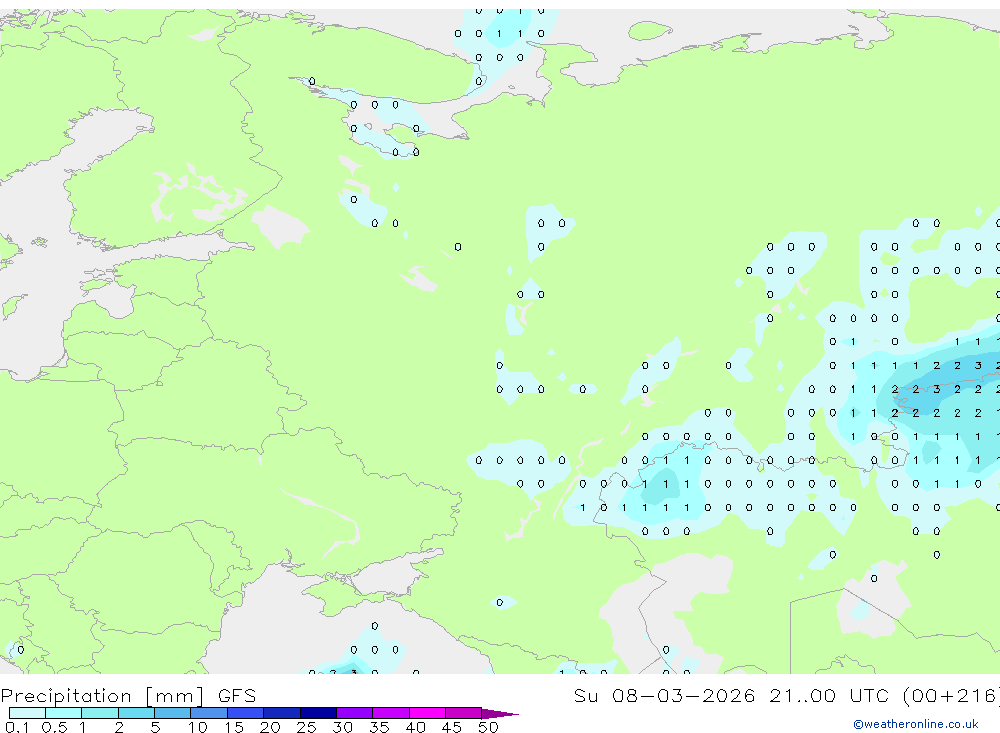The image size is (1000, 733).
Task: Click the legend label '15'
Action: tap(234, 727)
